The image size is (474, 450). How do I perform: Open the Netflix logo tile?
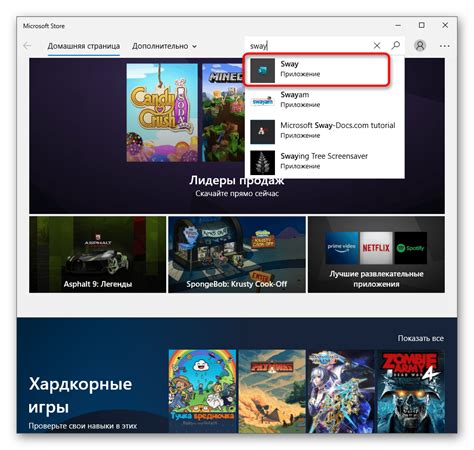pyautogui.click(x=376, y=248)
